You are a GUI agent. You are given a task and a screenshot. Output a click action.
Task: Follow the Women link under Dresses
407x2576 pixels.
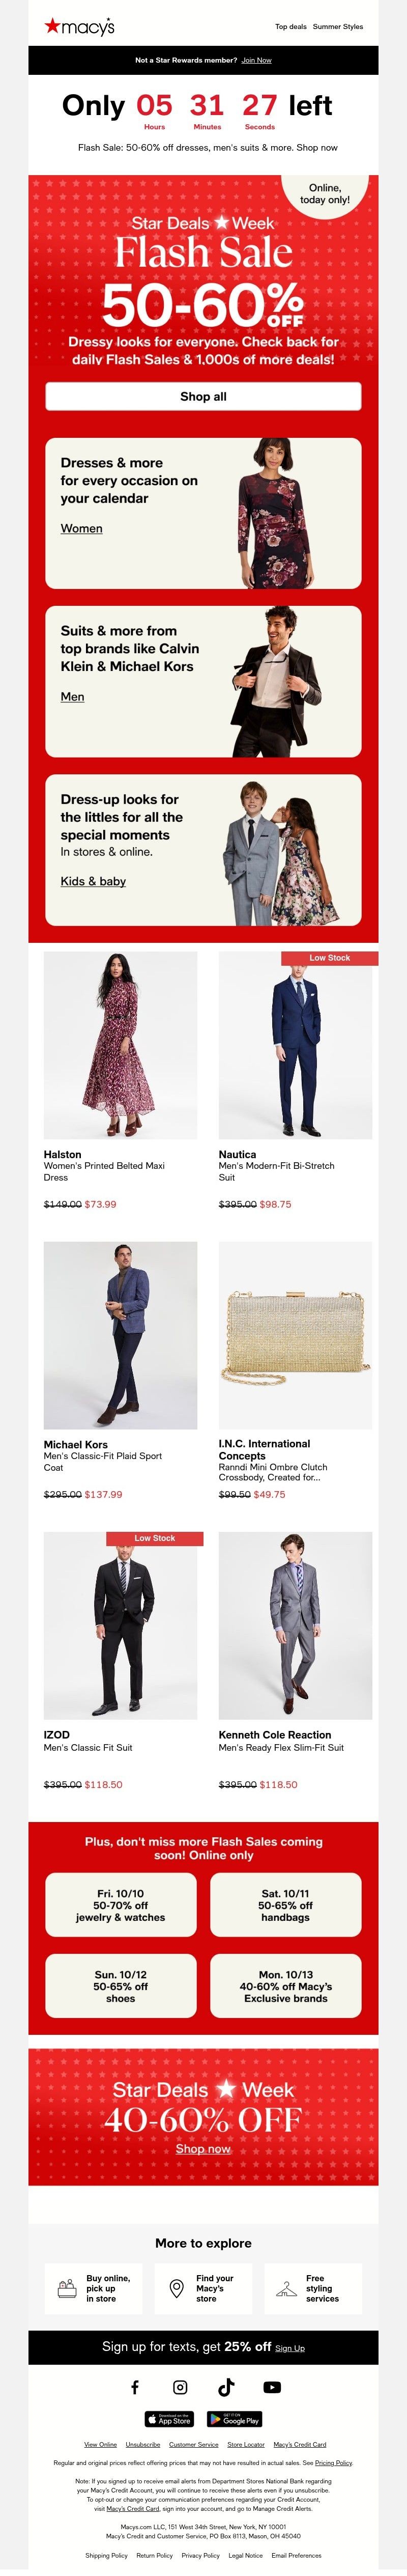click(81, 528)
